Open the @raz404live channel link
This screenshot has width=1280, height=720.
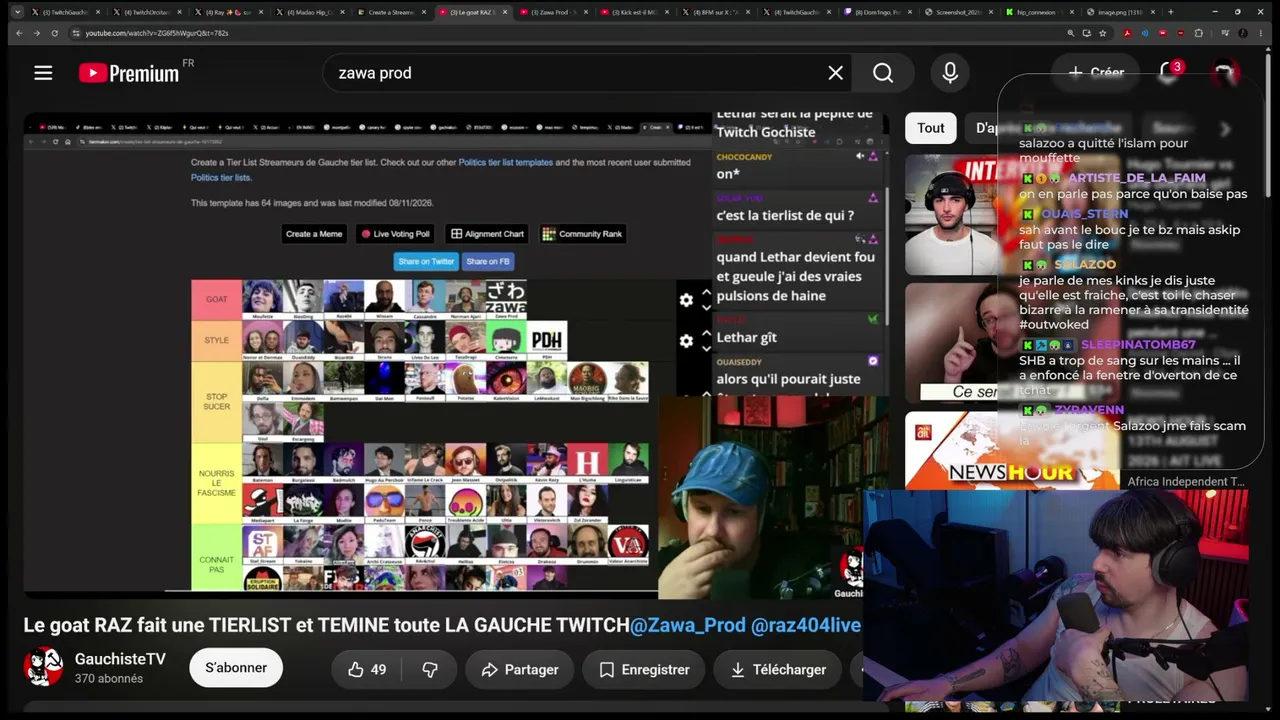(806, 625)
